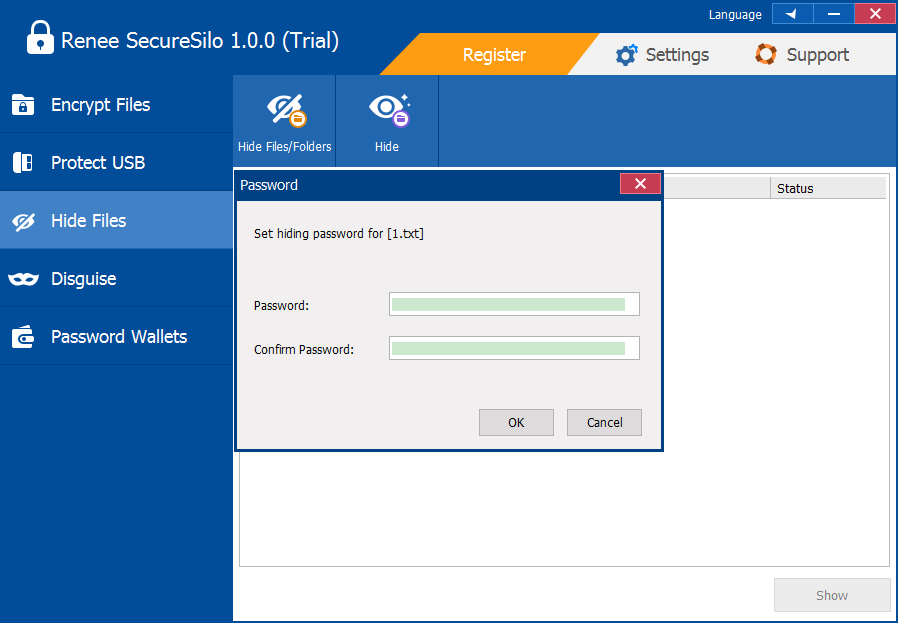Close the Password dialog
Image resolution: width=898 pixels, height=623 pixels.
click(640, 184)
